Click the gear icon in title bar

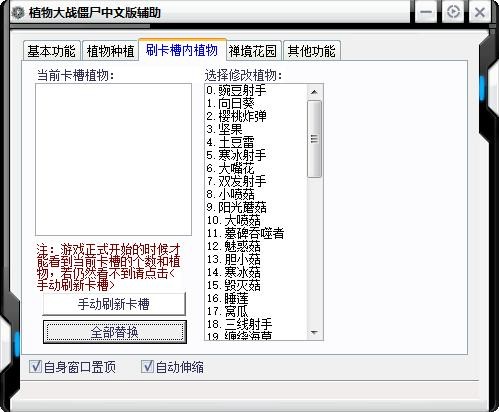click(18, 13)
